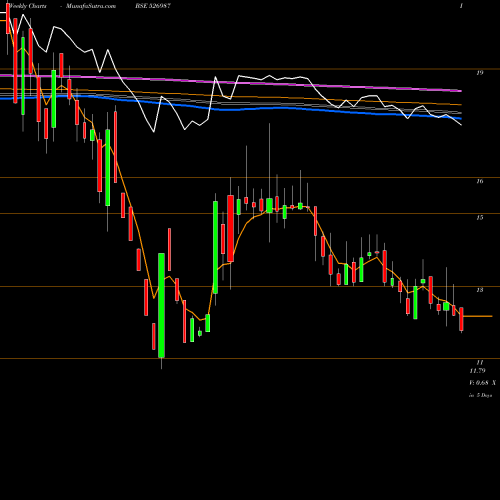Click the "Weekly Charts" title text

point(28,6)
